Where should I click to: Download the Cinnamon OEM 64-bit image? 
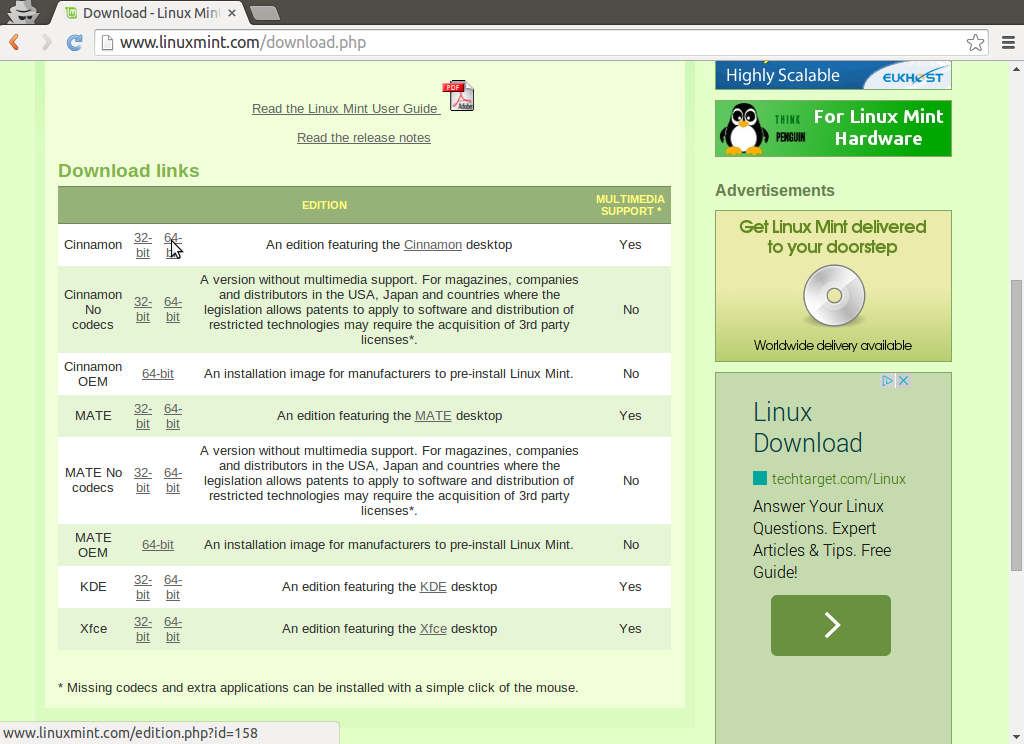click(157, 373)
